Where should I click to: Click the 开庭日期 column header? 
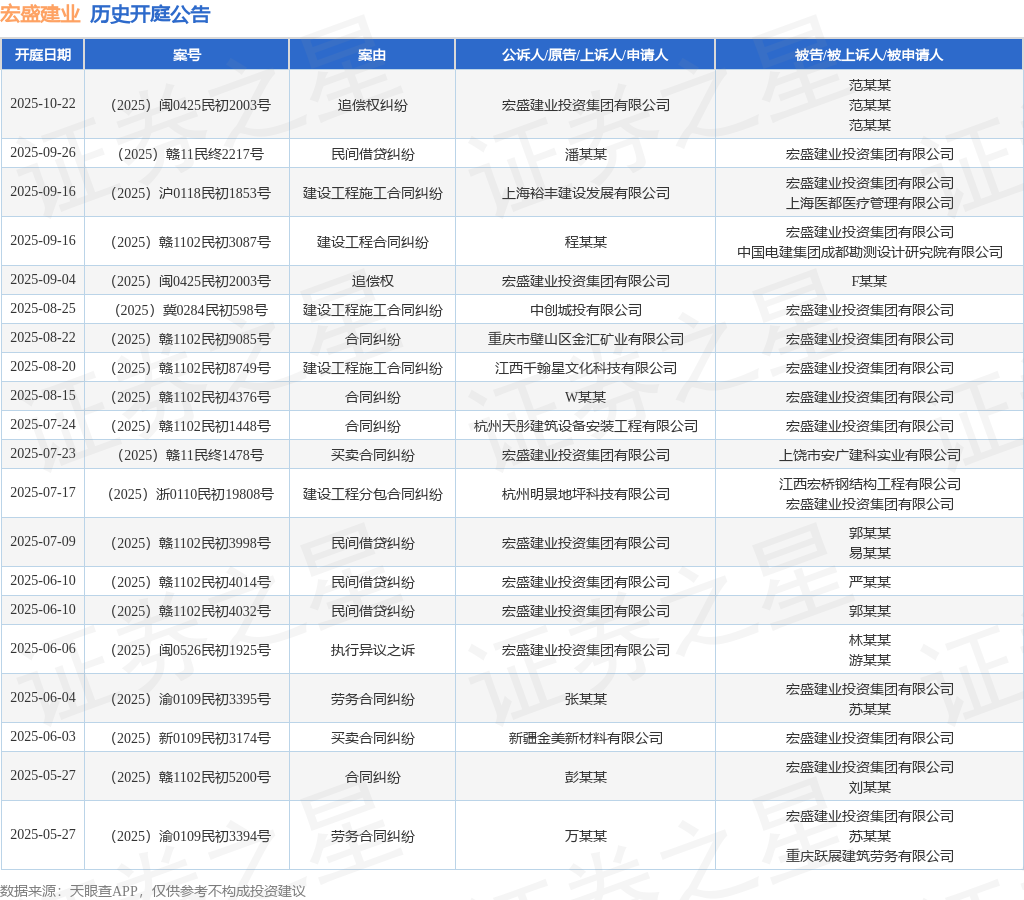[x=43, y=55]
